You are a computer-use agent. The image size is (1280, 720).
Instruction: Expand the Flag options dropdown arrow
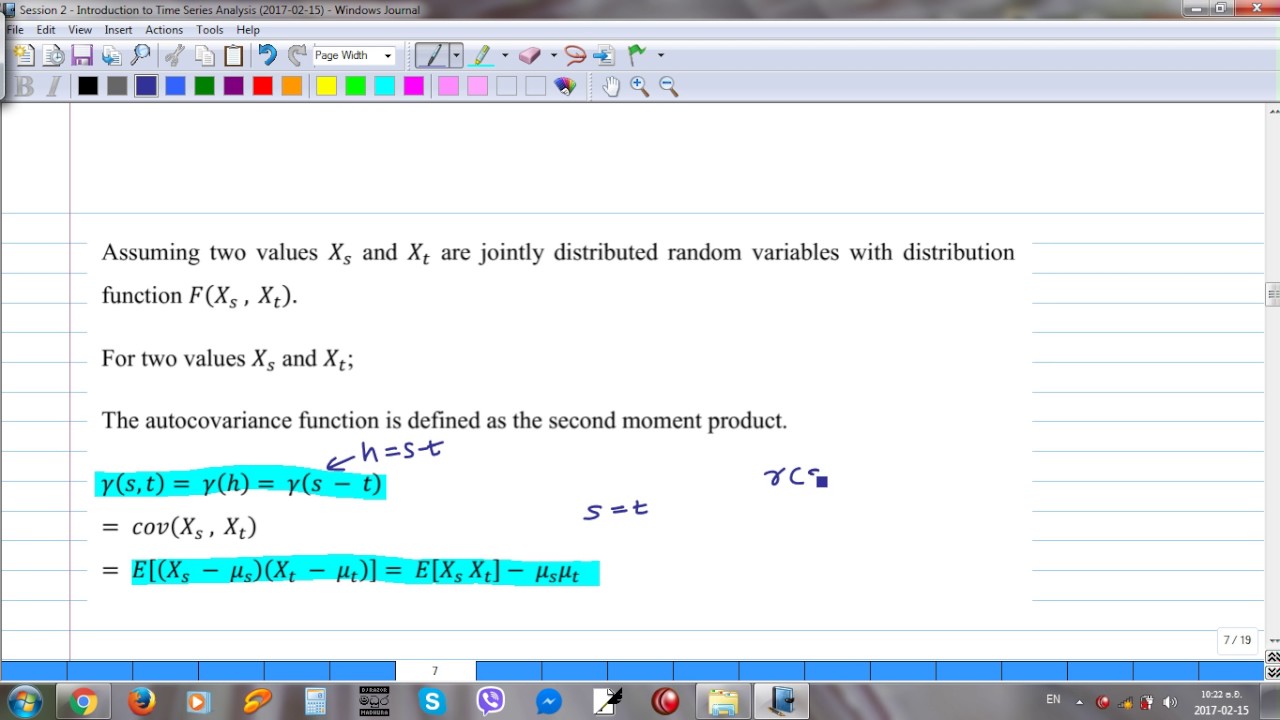click(x=660, y=56)
